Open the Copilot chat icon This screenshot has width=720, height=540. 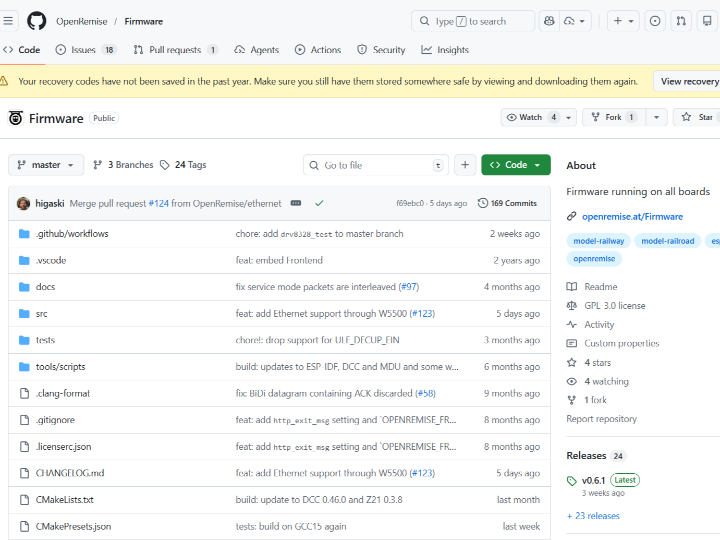(549, 21)
